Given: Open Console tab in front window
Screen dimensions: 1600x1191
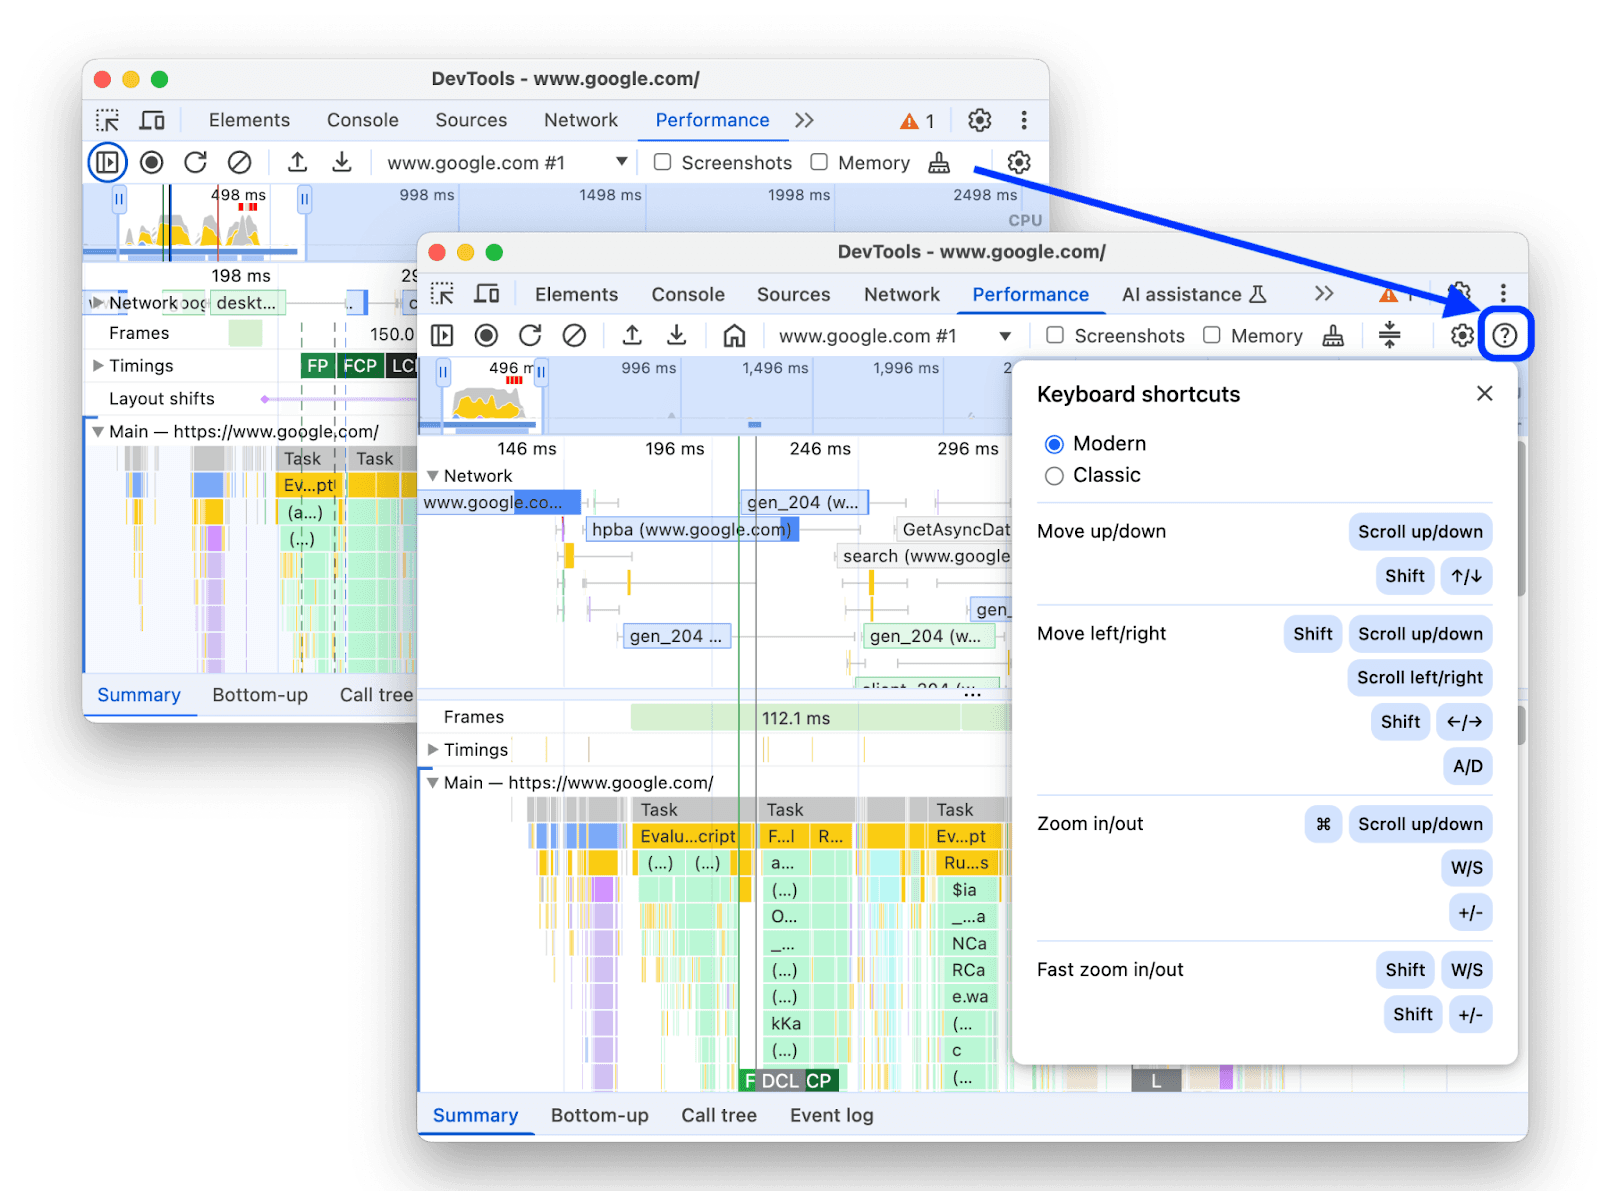Looking at the screenshot, I should [x=688, y=294].
